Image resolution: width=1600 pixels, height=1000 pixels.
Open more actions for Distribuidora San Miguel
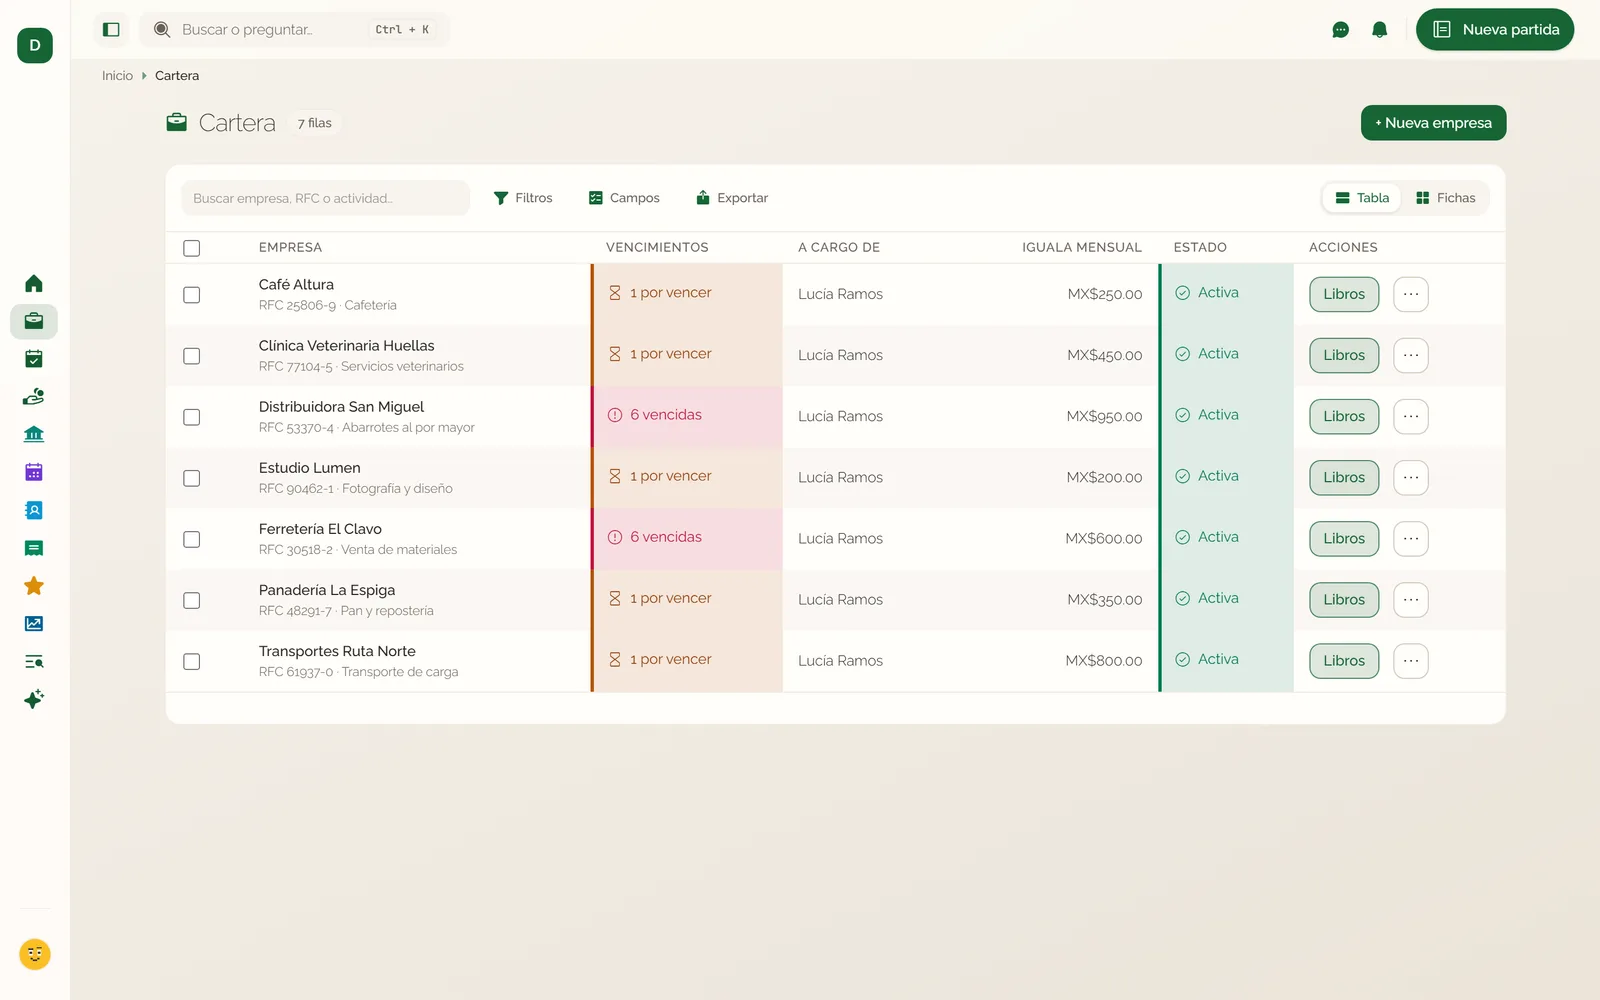[1411, 416]
